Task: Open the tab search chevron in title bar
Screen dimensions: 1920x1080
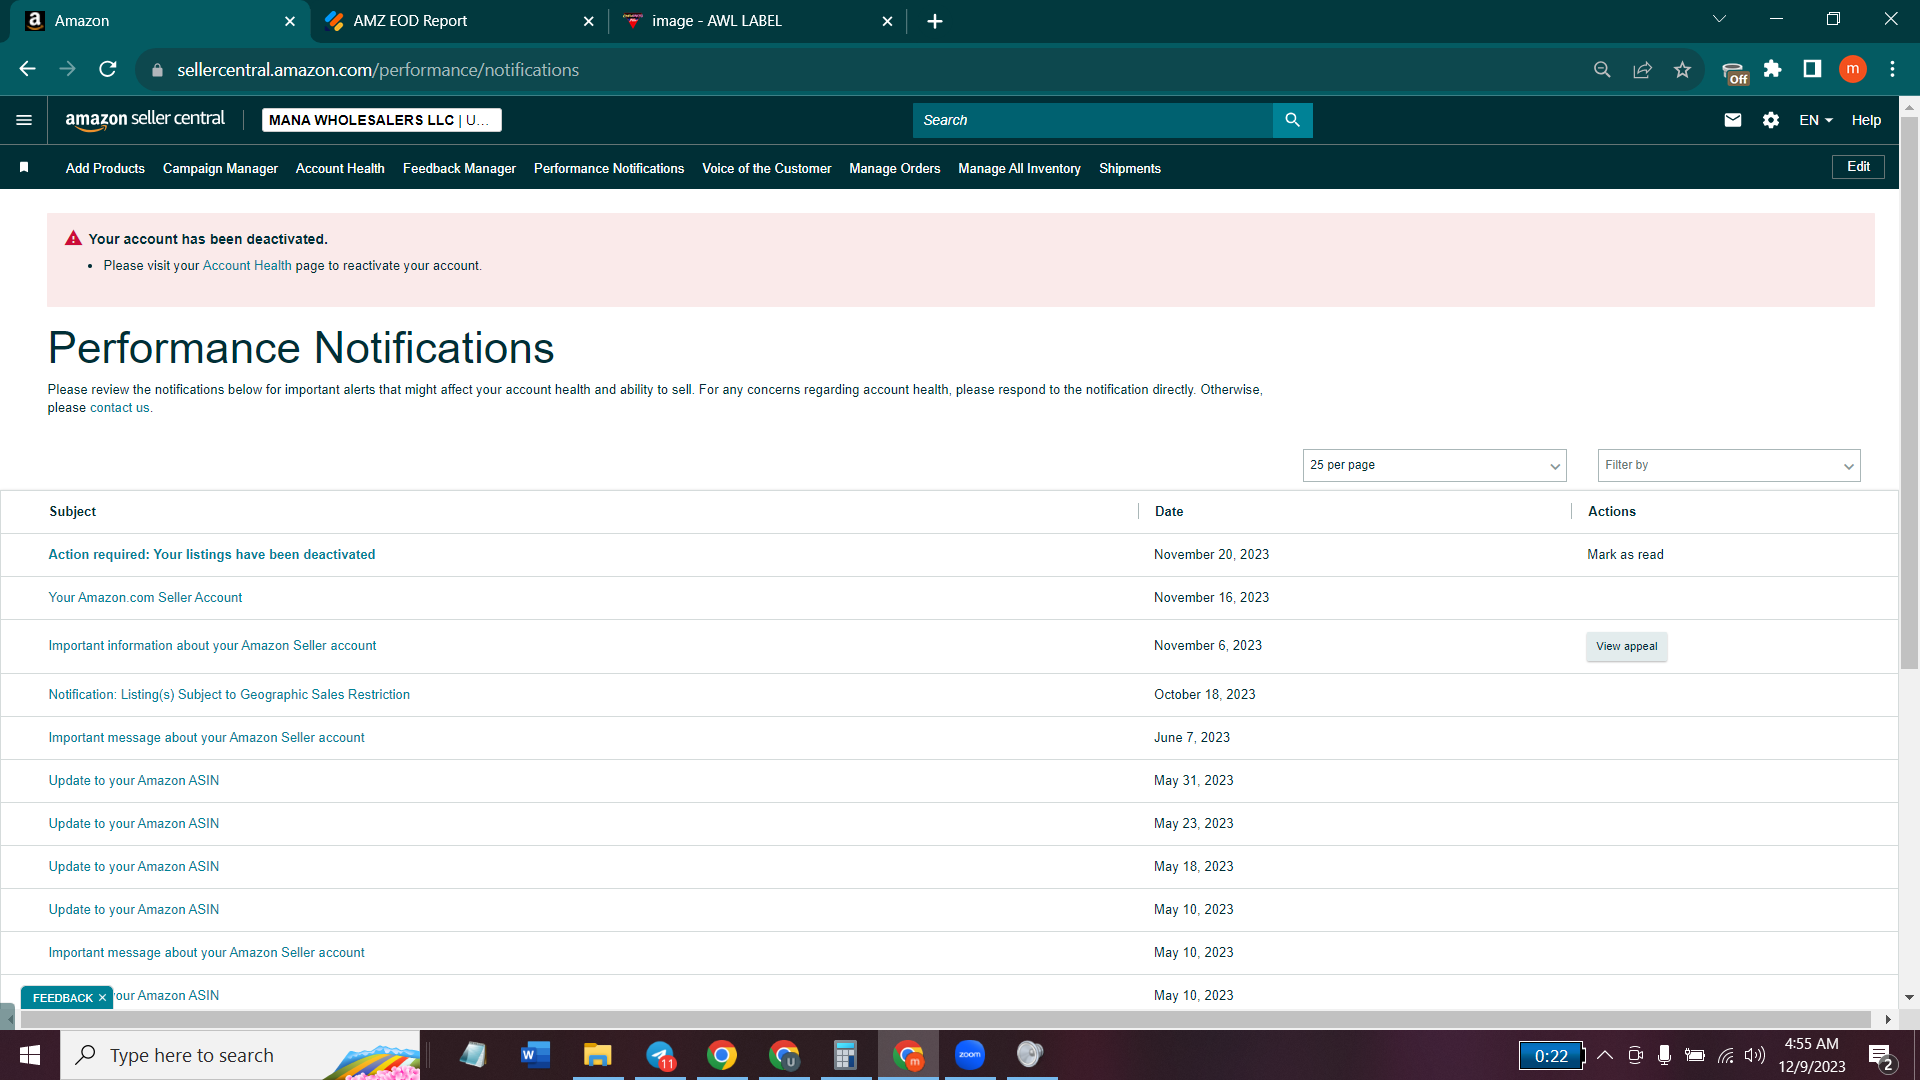Action: [x=1719, y=19]
